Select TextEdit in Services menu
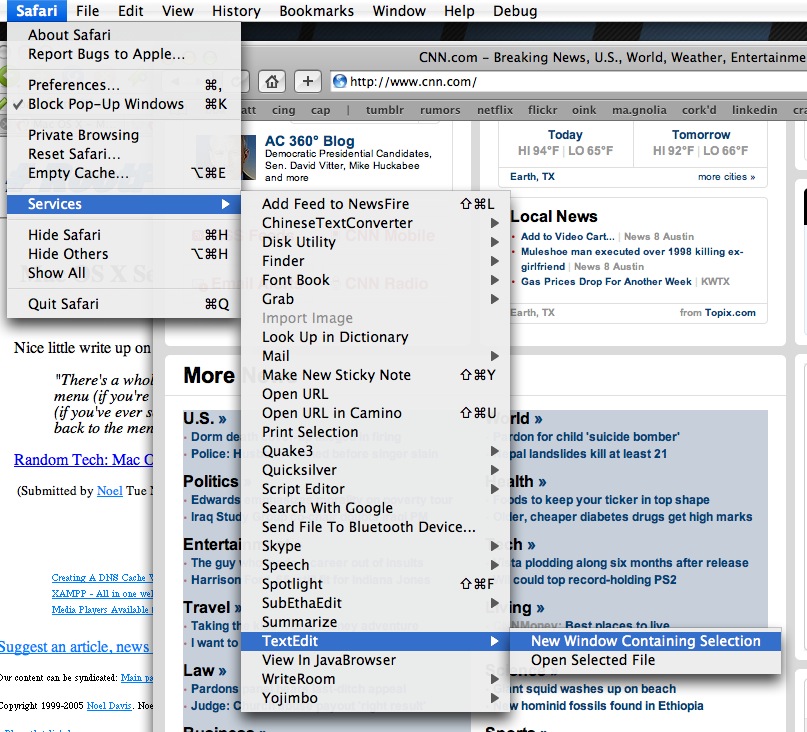The image size is (807, 732). click(375, 641)
